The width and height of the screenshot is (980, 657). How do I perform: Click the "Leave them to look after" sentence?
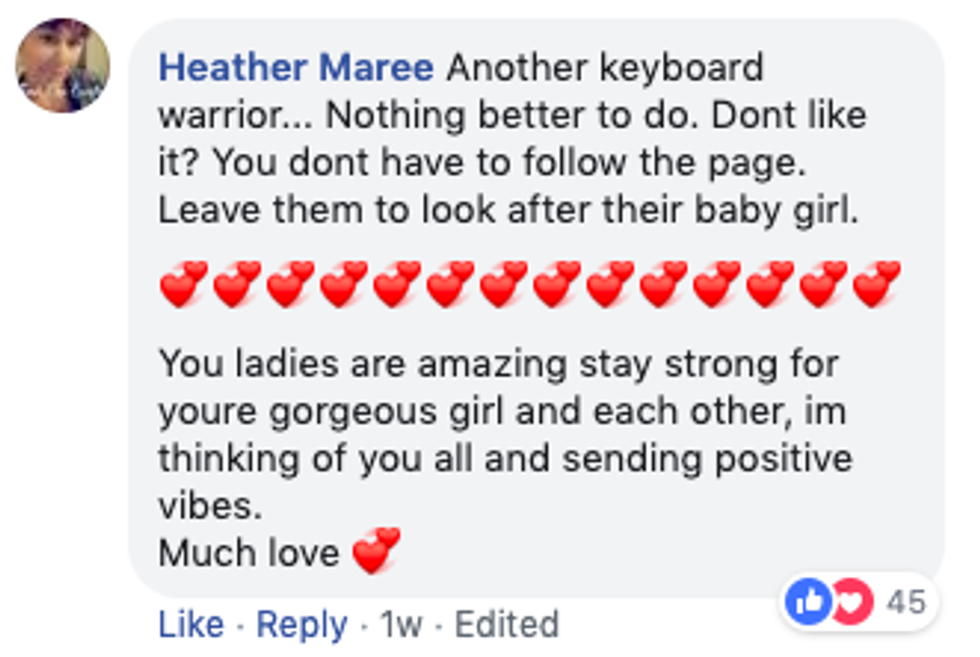click(x=508, y=212)
